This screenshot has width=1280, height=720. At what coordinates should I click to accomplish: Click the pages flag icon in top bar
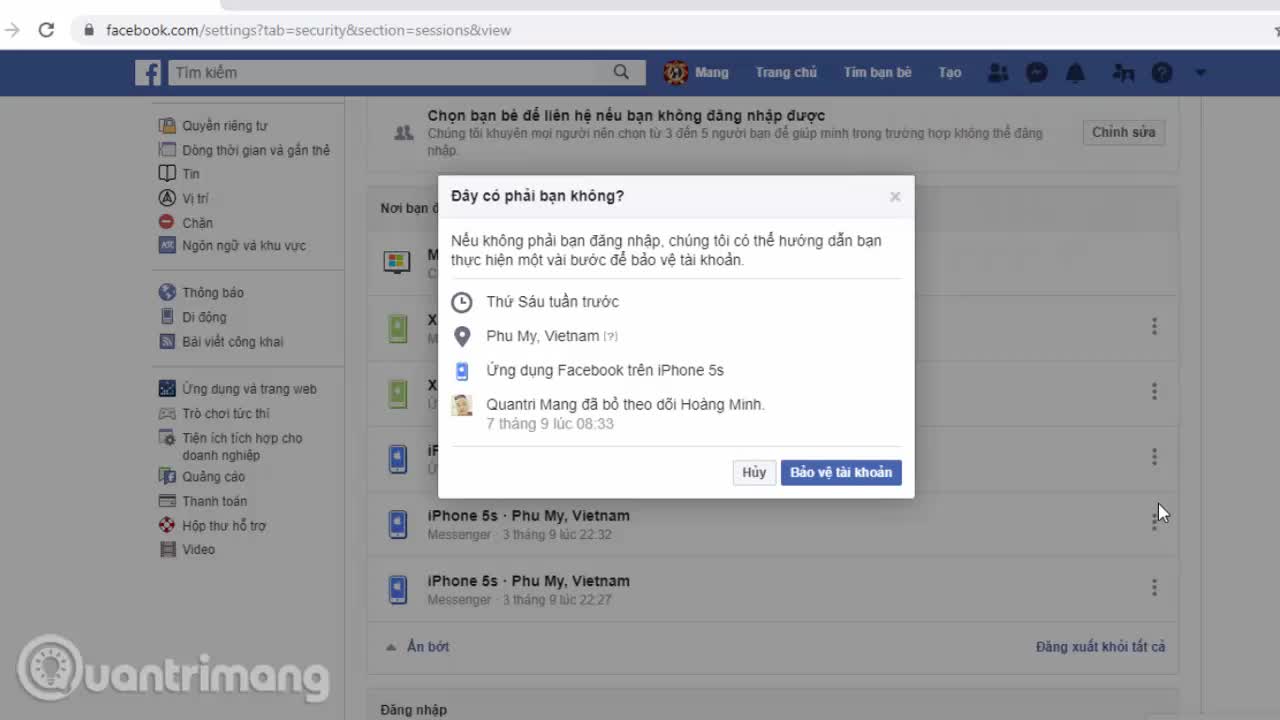tap(1122, 72)
